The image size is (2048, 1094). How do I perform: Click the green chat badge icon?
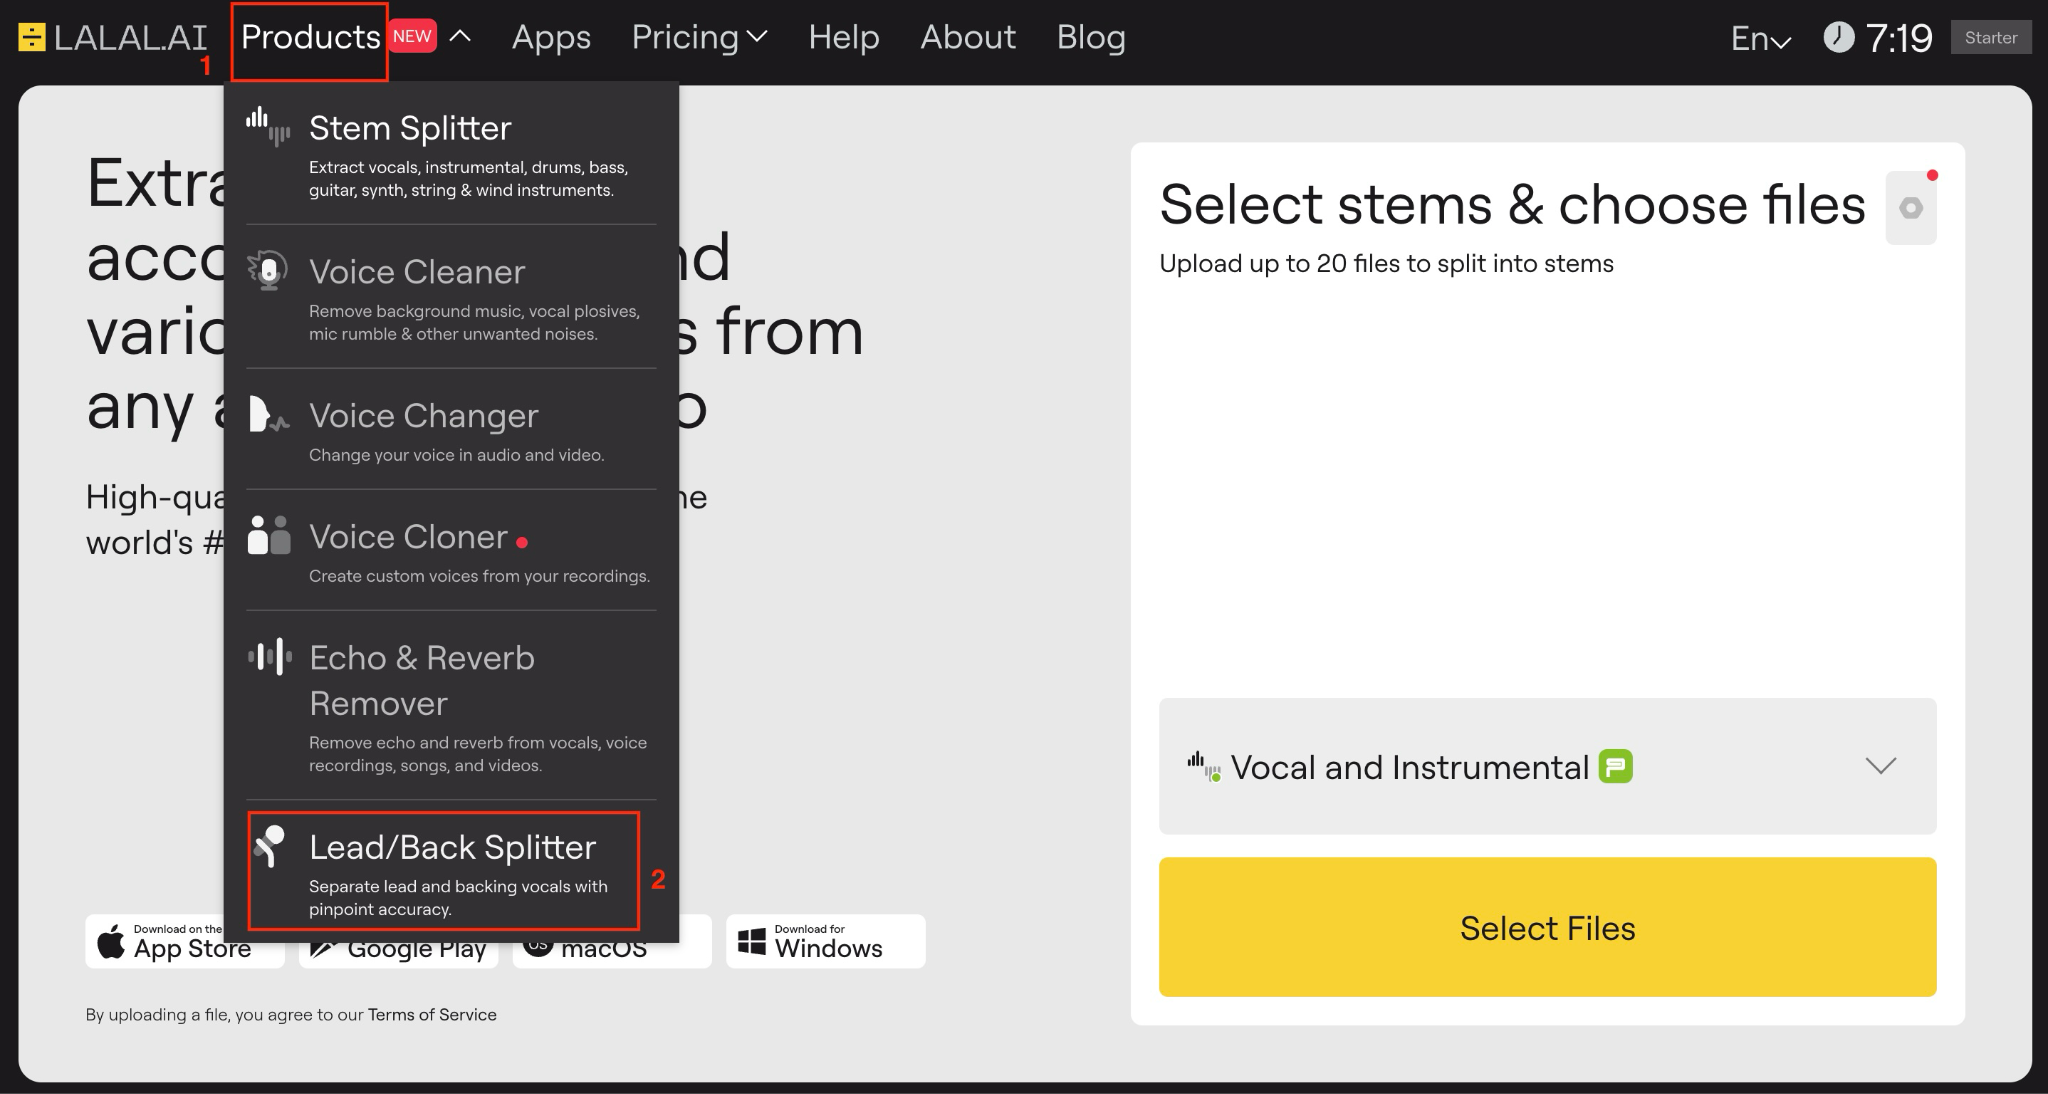point(1616,767)
